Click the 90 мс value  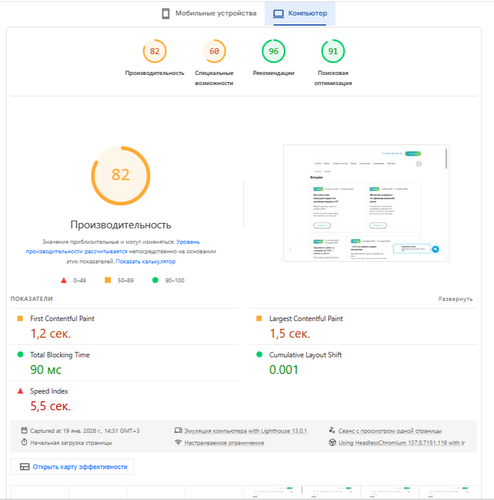[46, 370]
